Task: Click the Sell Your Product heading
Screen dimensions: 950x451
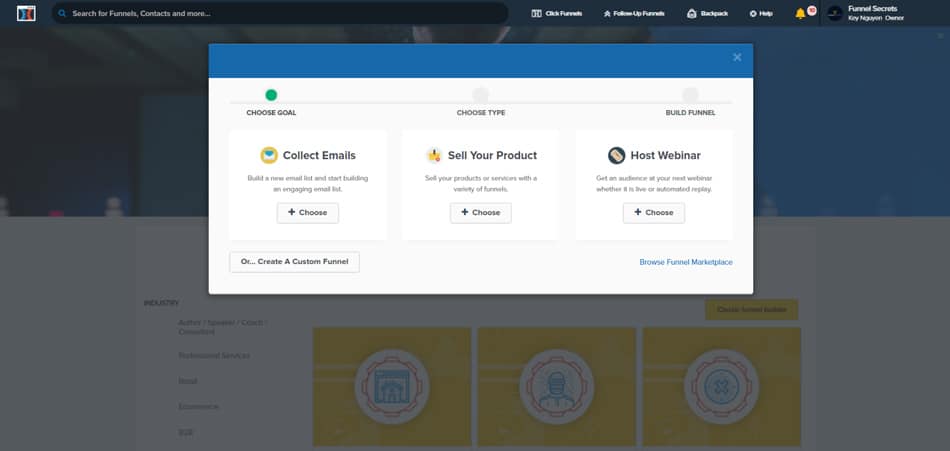Action: [493, 155]
